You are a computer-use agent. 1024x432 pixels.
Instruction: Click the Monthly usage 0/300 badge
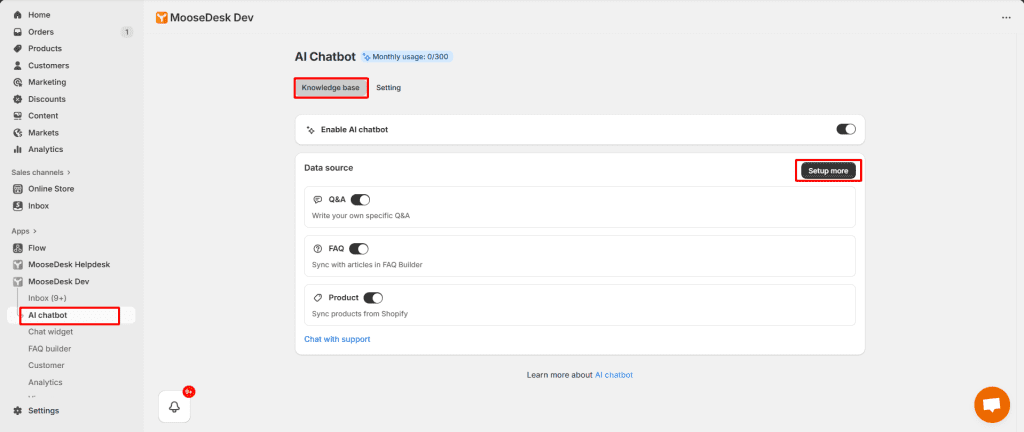pos(407,57)
